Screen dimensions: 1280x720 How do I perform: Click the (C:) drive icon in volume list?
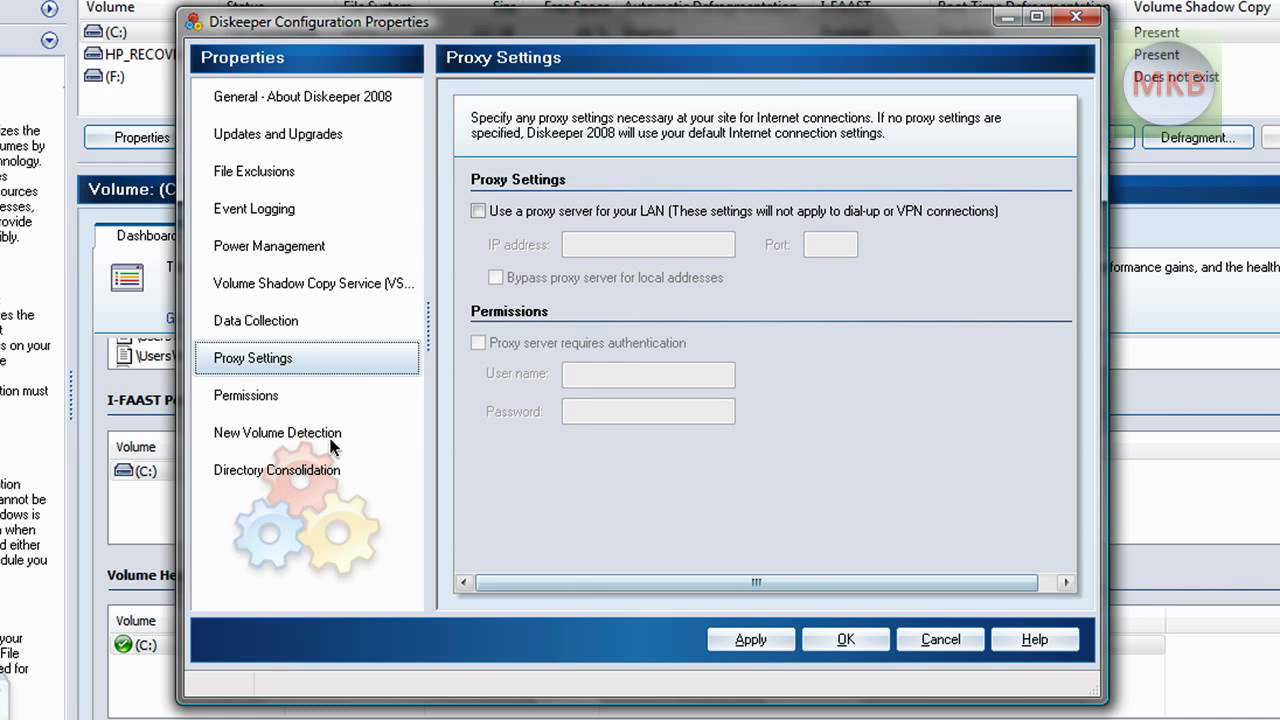(x=93, y=32)
